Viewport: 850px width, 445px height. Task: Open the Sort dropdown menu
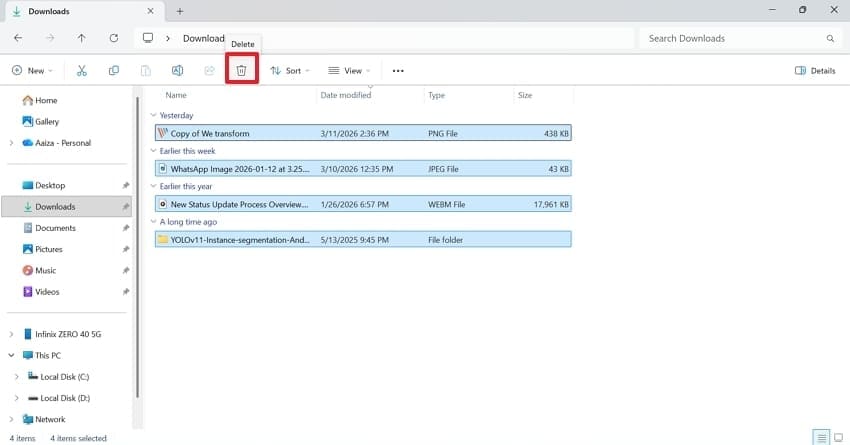pos(290,70)
